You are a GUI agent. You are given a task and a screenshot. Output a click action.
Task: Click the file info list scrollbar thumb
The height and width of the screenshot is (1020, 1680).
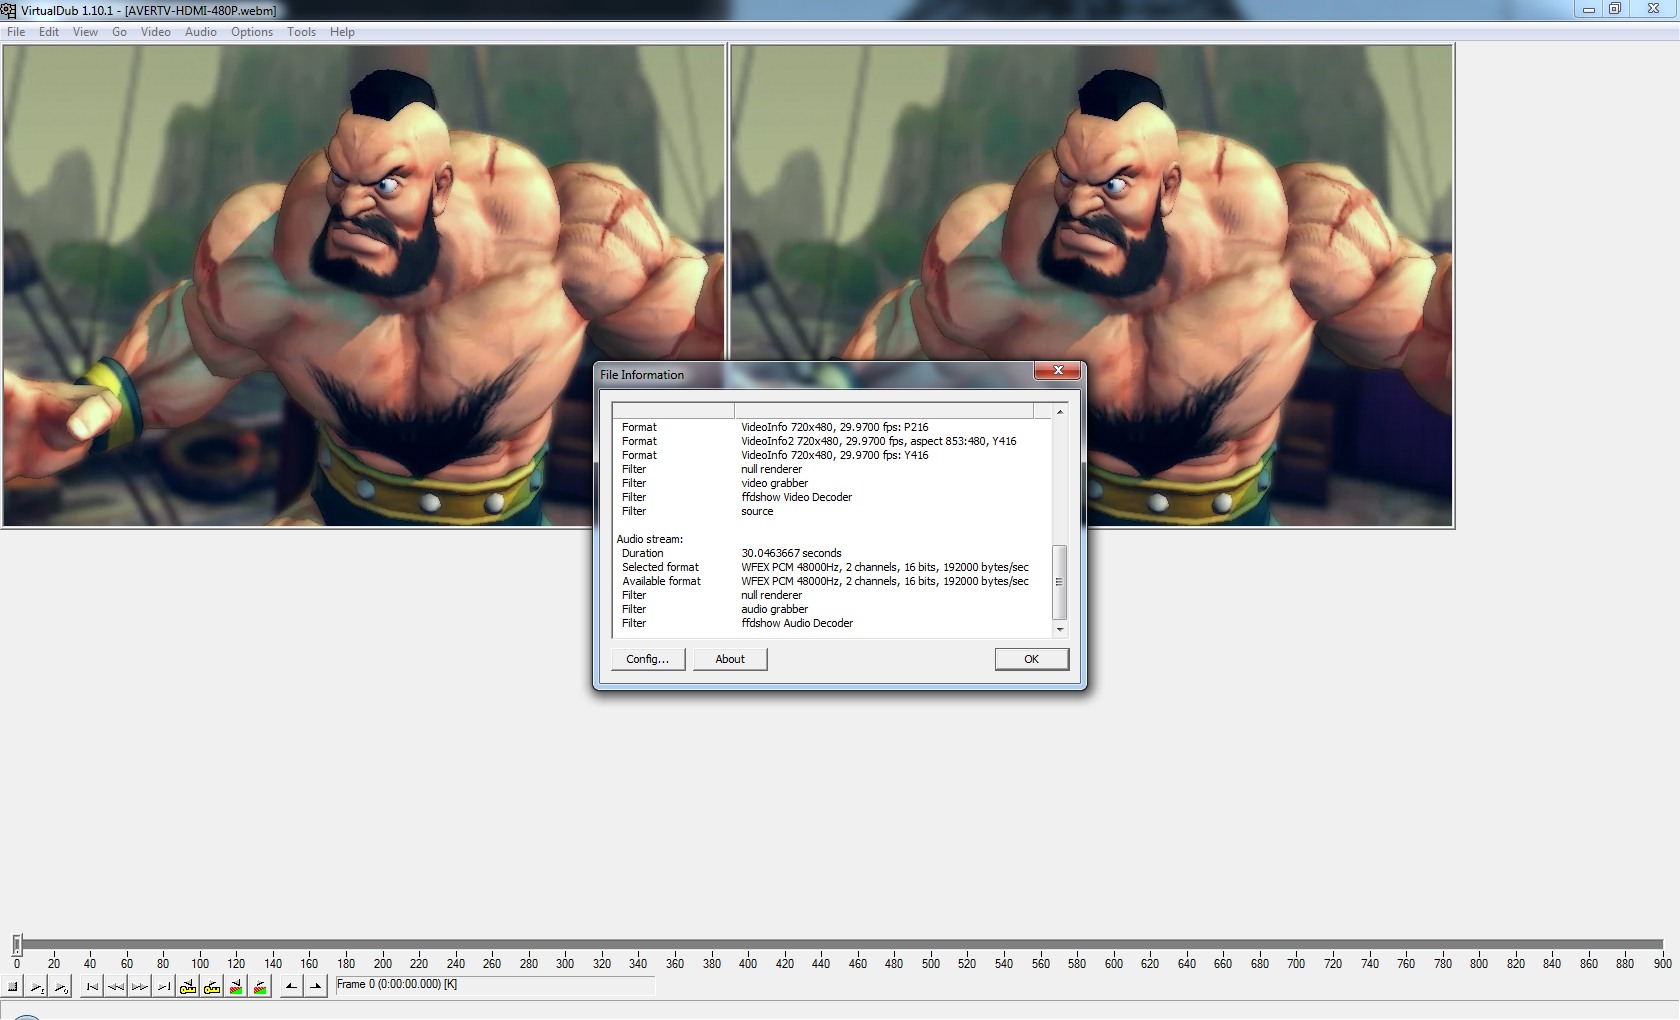1060,582
